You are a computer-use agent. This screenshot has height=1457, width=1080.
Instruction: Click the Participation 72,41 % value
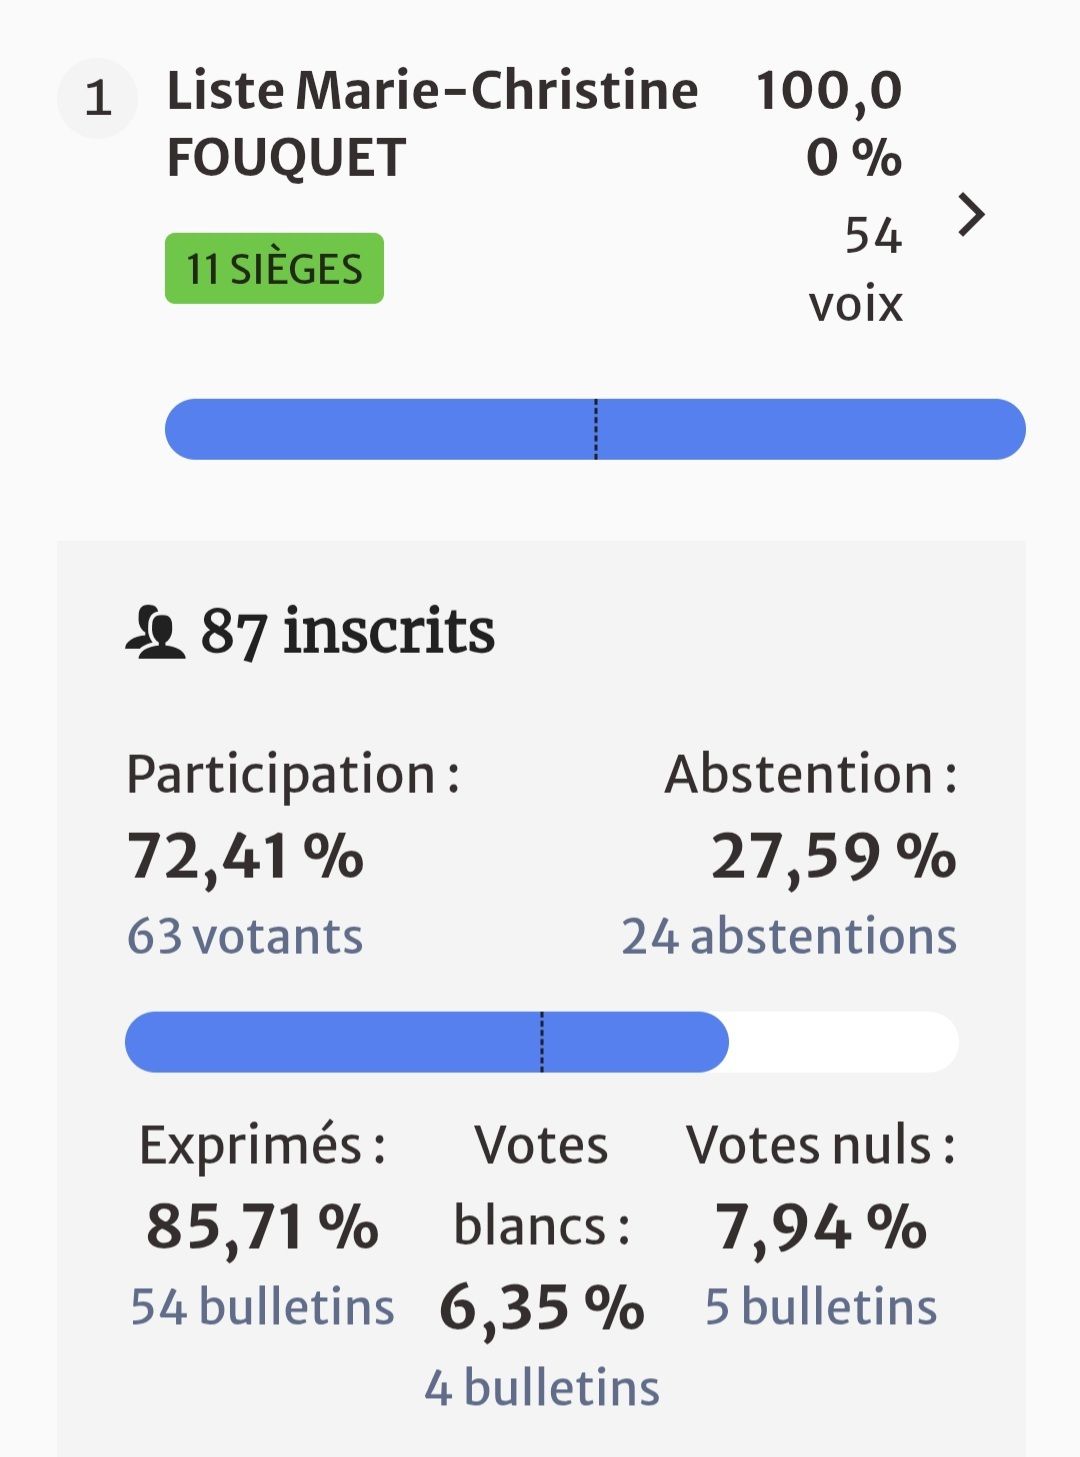pyautogui.click(x=245, y=857)
